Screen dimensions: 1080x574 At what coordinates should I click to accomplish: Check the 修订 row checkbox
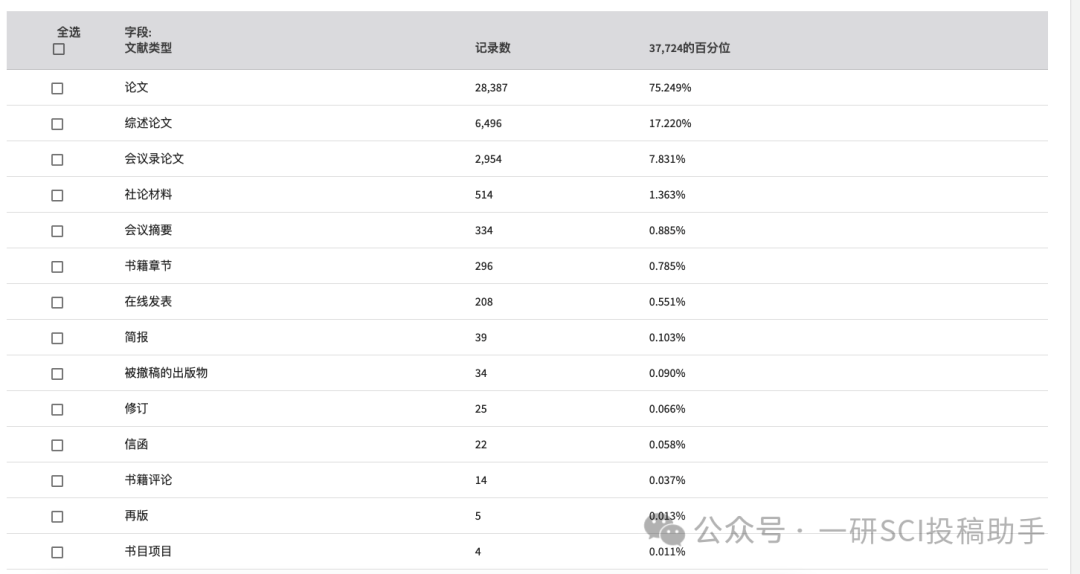click(x=57, y=409)
